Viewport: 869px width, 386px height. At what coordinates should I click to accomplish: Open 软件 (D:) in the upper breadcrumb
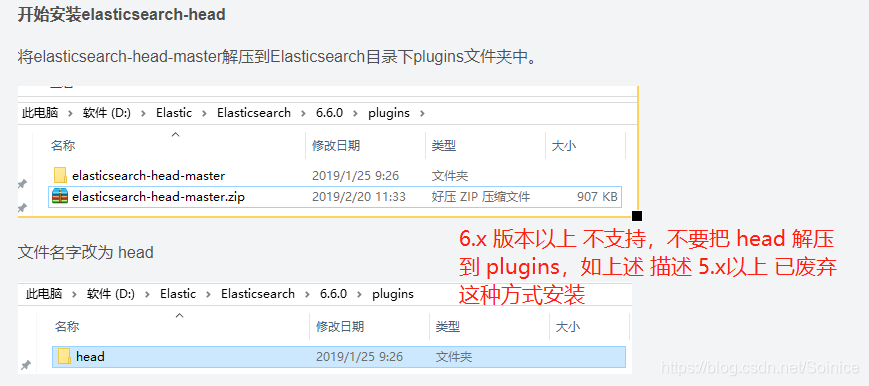[106, 113]
